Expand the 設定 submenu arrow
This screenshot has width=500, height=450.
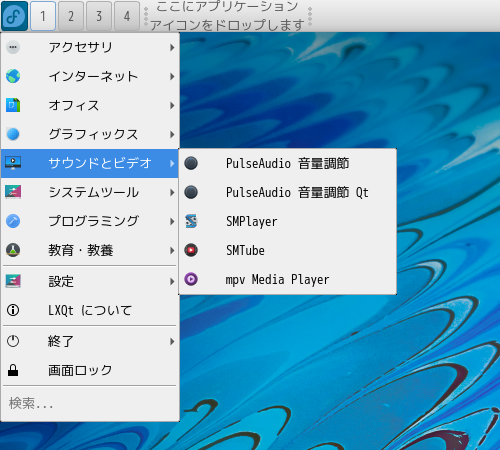tap(172, 282)
